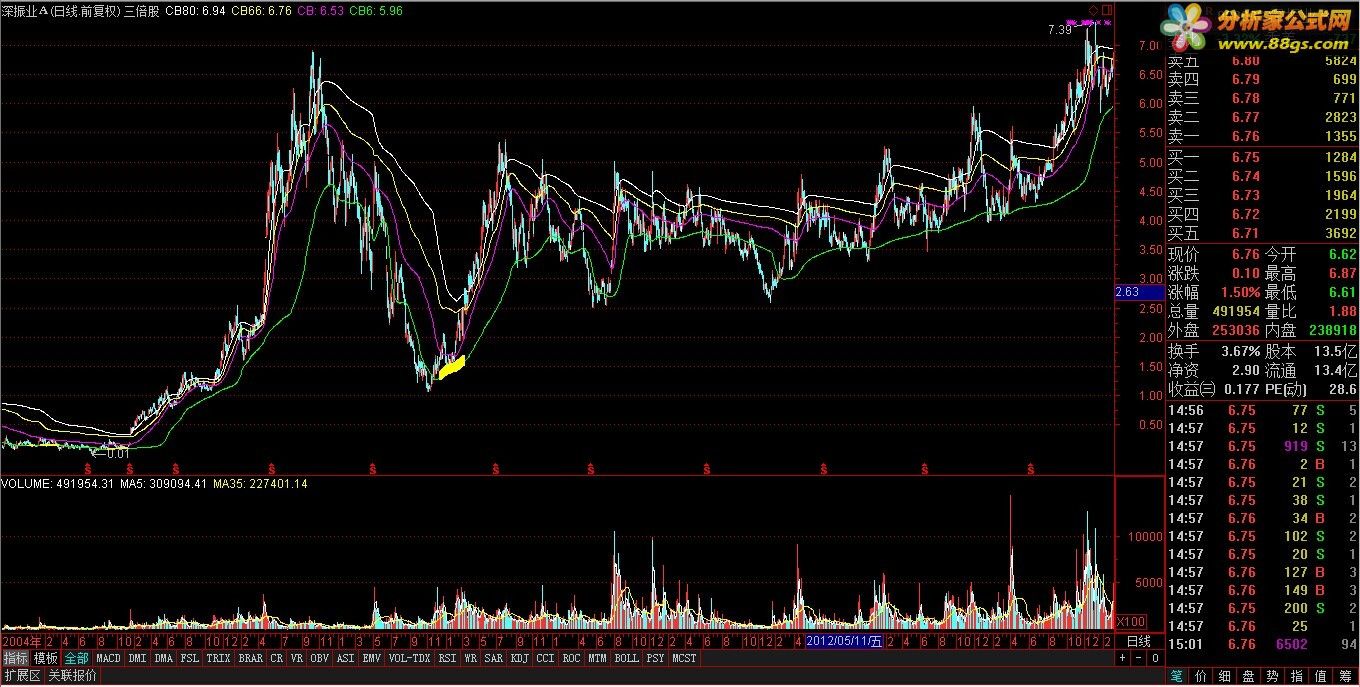Show the RSI indicator
This screenshot has height=687, width=1360.
point(447,658)
